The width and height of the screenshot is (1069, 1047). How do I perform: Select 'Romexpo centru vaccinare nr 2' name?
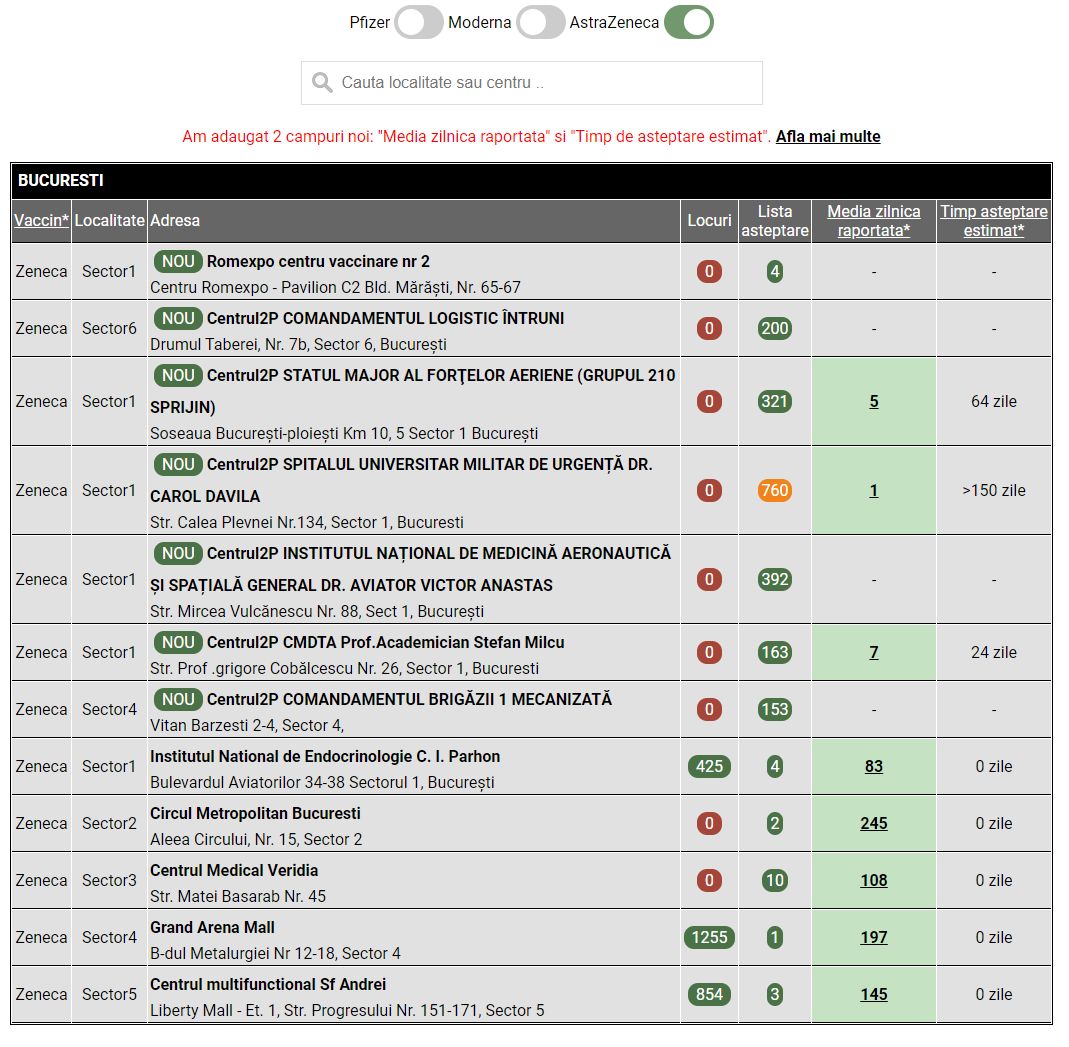[x=318, y=262]
